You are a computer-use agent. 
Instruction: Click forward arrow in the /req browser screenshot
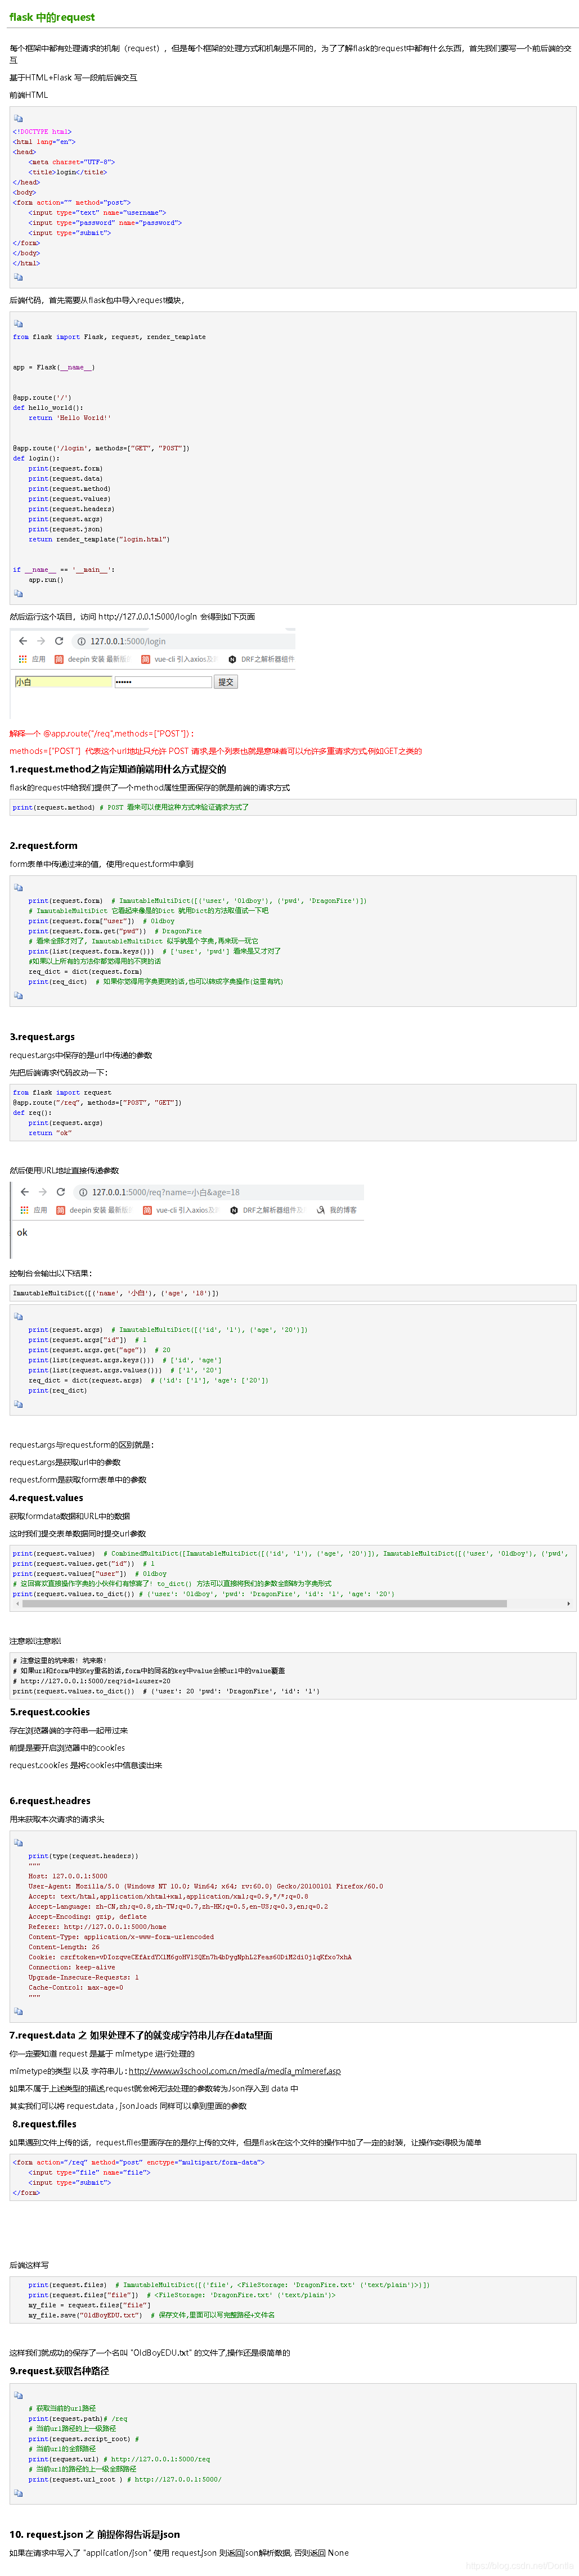[43, 1192]
